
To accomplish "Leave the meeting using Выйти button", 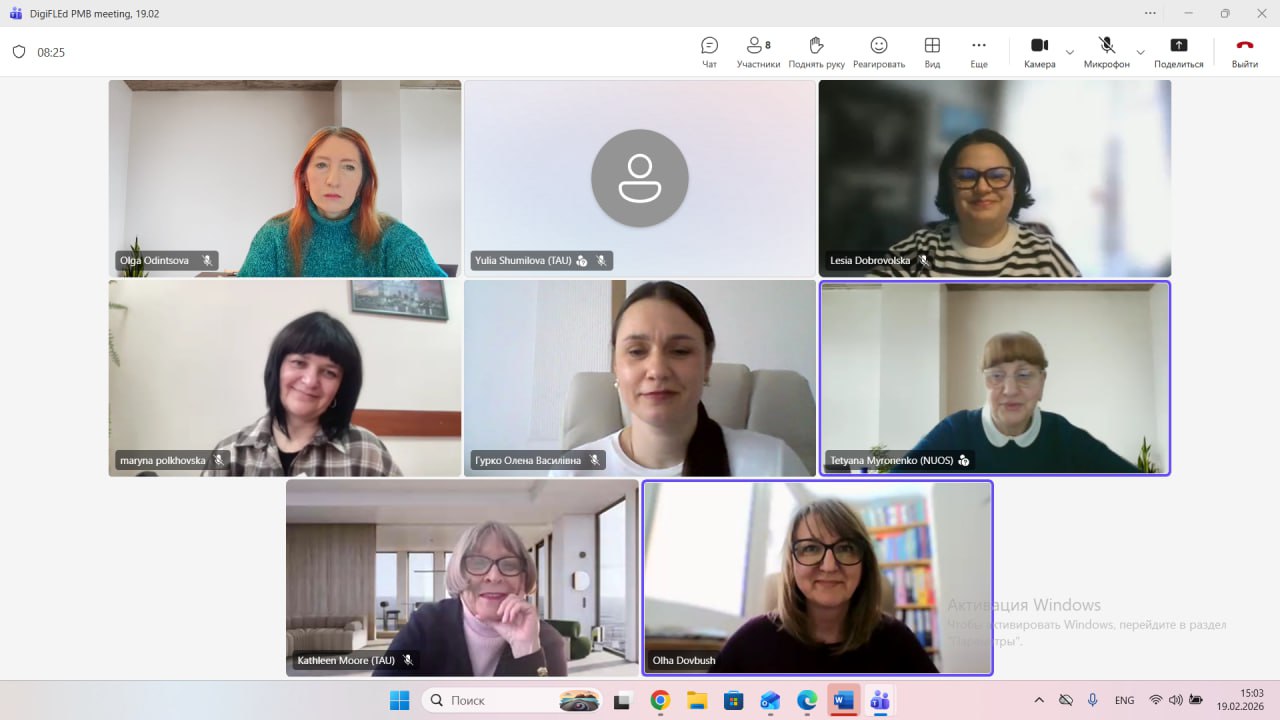I will 1244,52.
